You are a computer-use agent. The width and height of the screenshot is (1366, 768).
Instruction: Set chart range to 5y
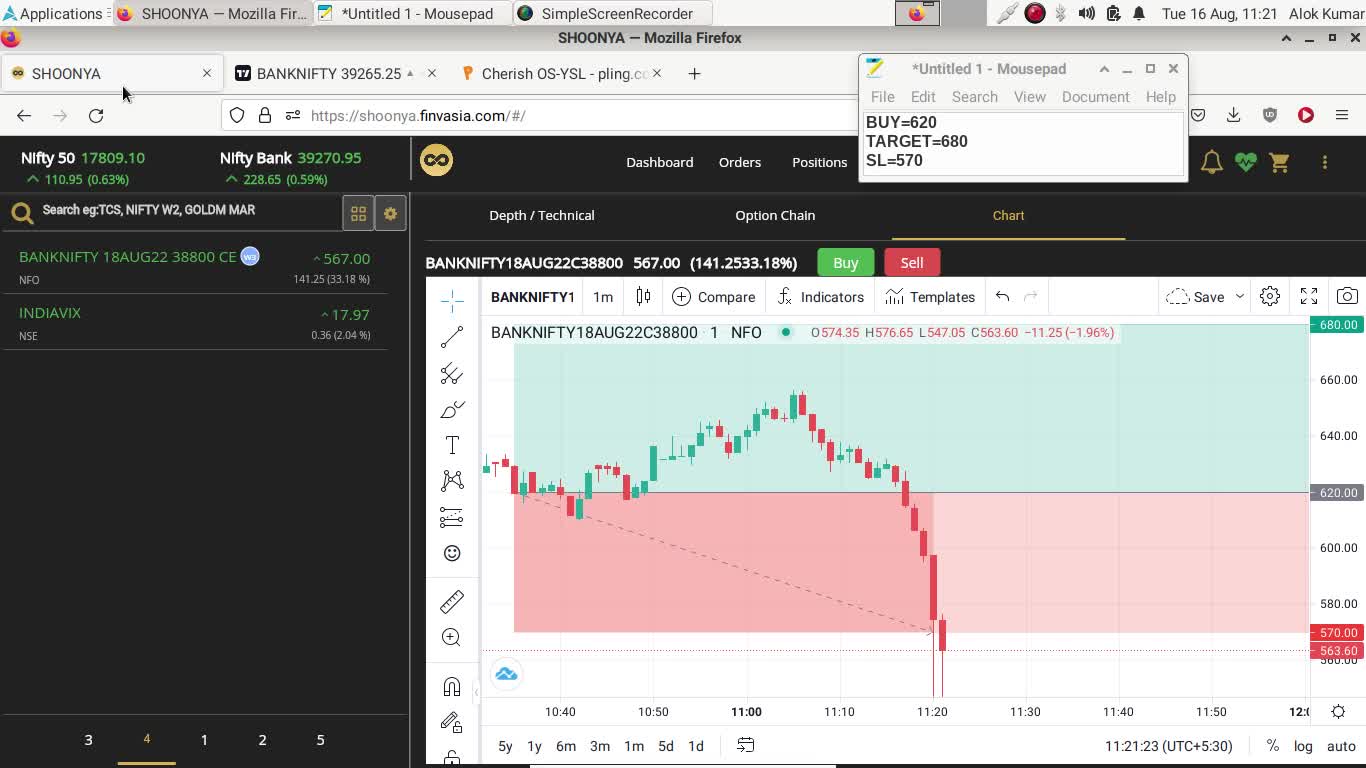point(505,746)
